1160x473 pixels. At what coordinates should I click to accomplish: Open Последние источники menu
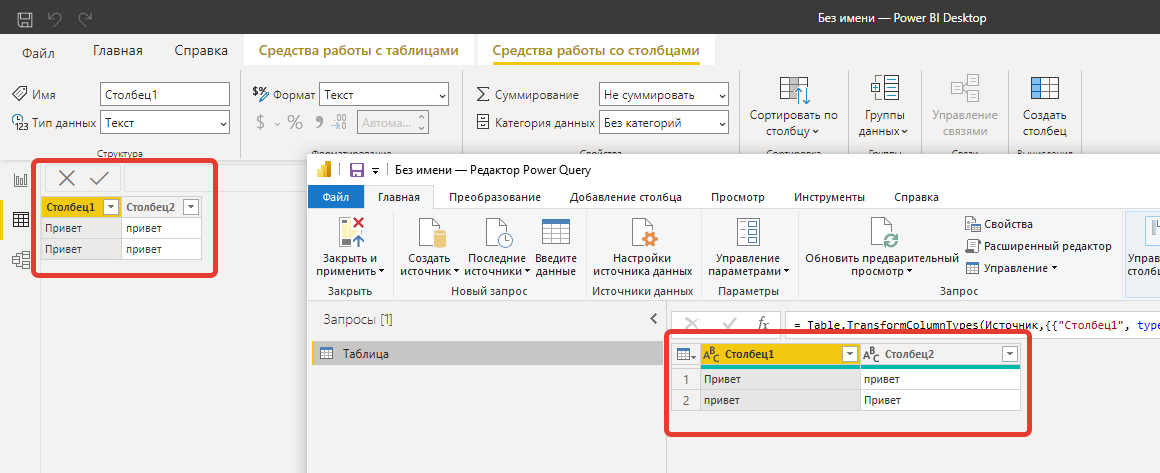pos(498,246)
